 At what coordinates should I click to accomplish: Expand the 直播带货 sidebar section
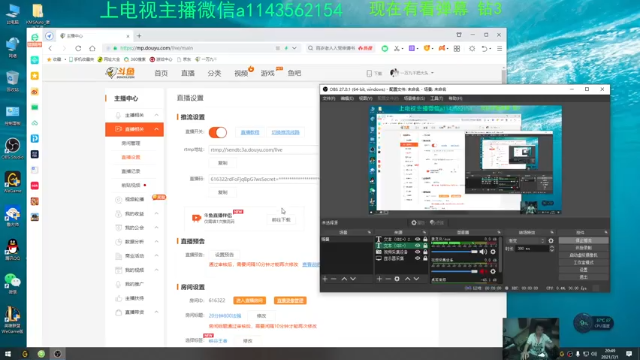[157, 312]
